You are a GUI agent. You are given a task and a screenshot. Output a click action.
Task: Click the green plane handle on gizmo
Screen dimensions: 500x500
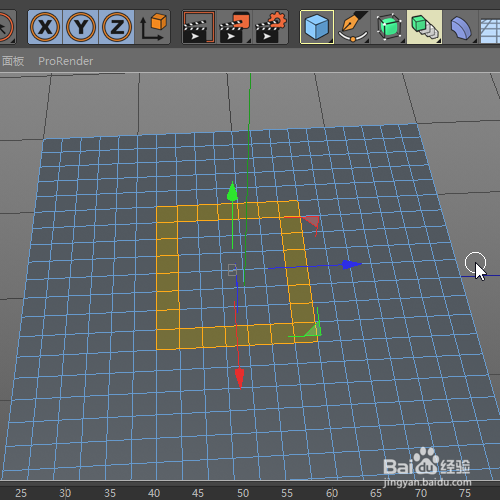(314, 329)
